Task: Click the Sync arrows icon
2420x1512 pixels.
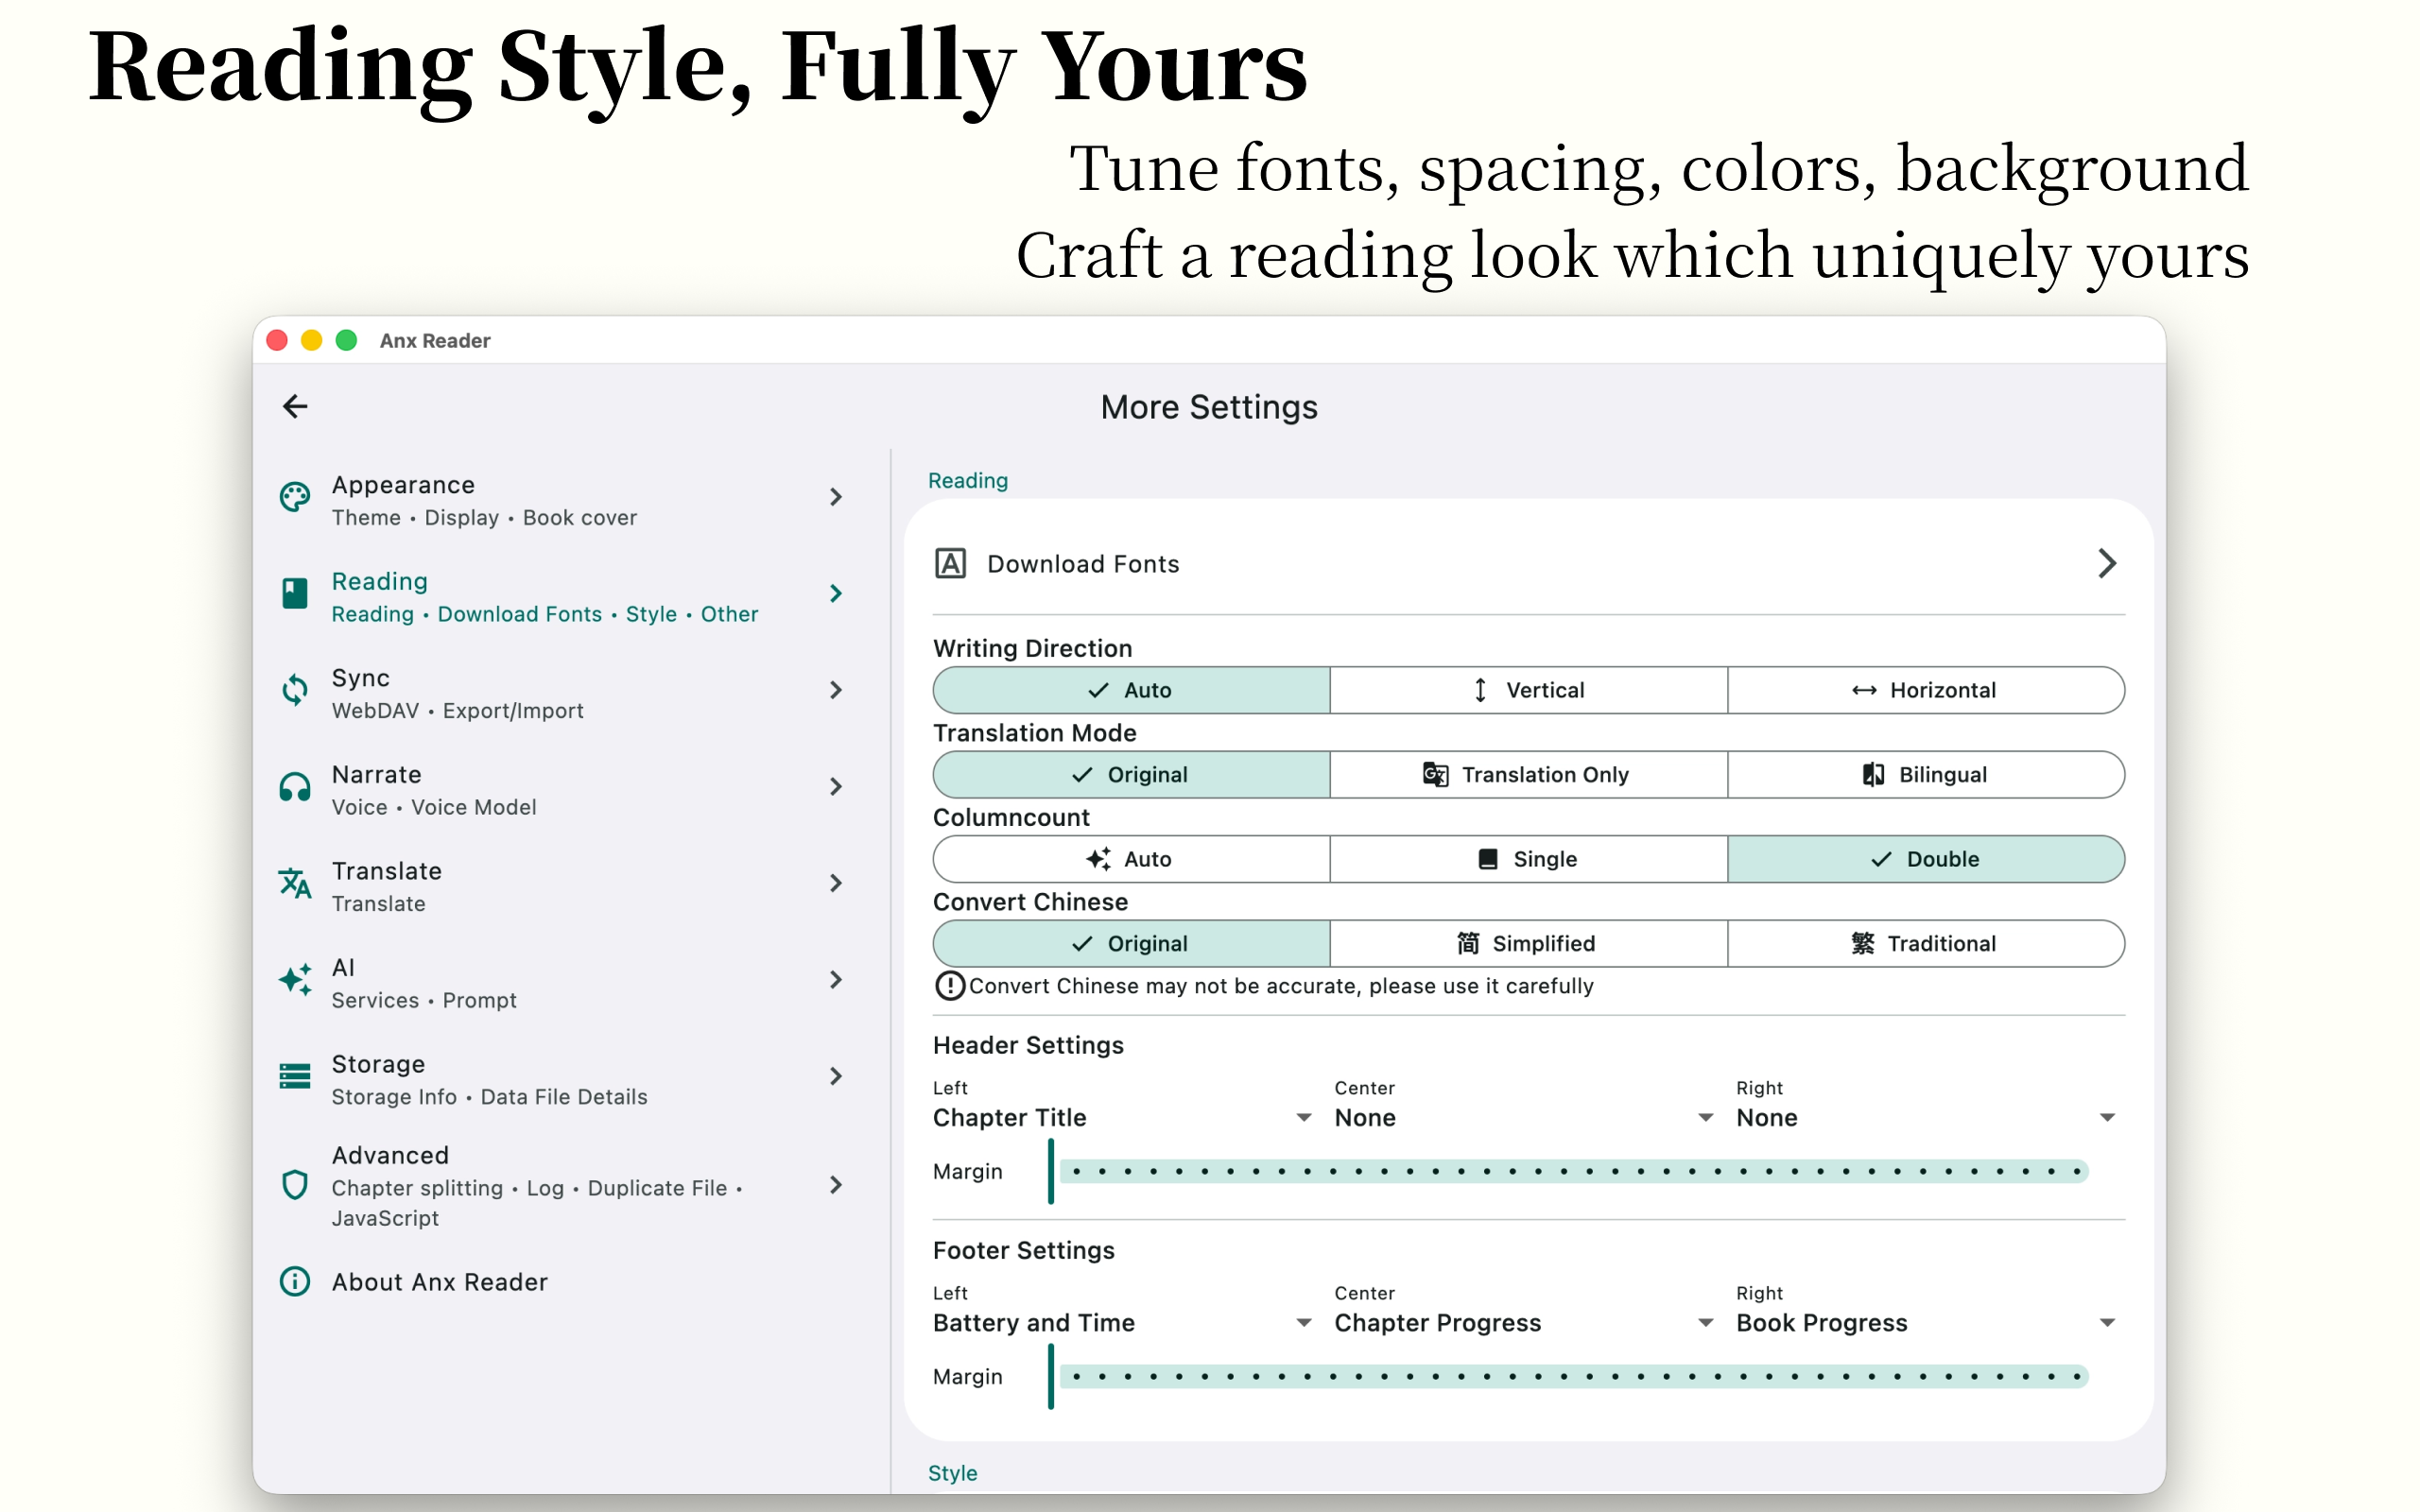Action: pos(295,690)
